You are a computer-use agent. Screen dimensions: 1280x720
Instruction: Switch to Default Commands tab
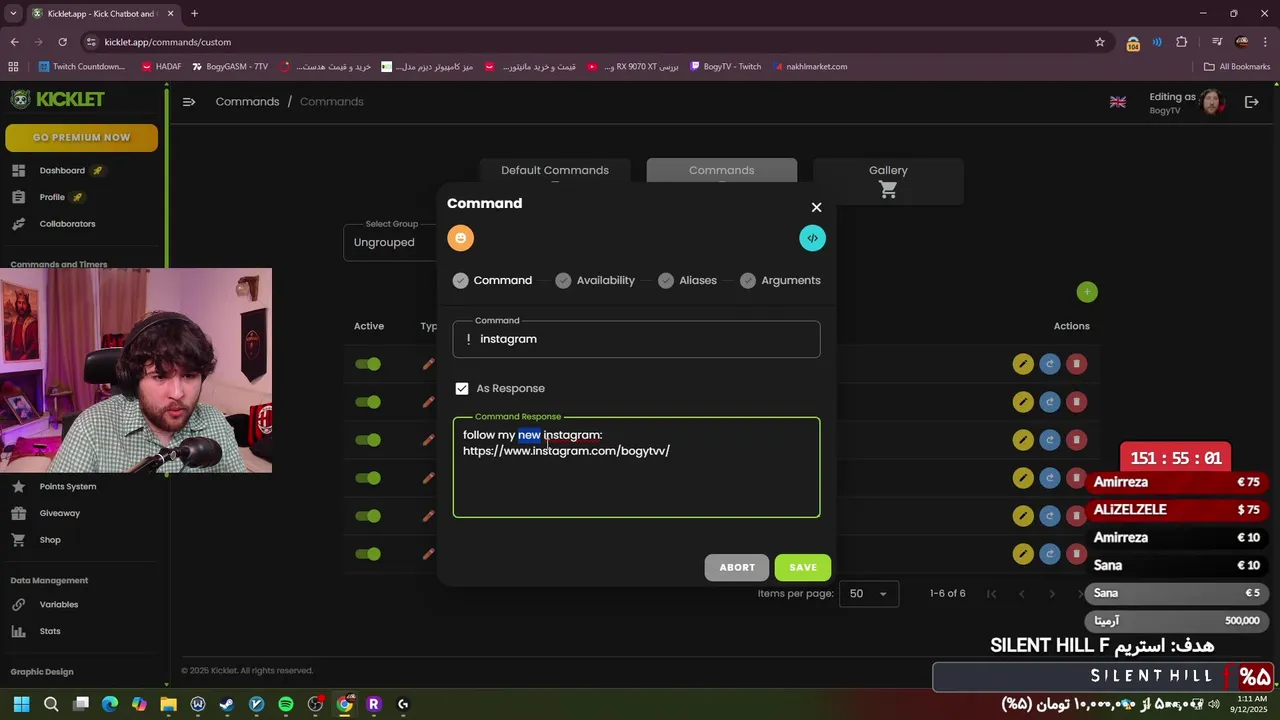[x=555, y=170]
